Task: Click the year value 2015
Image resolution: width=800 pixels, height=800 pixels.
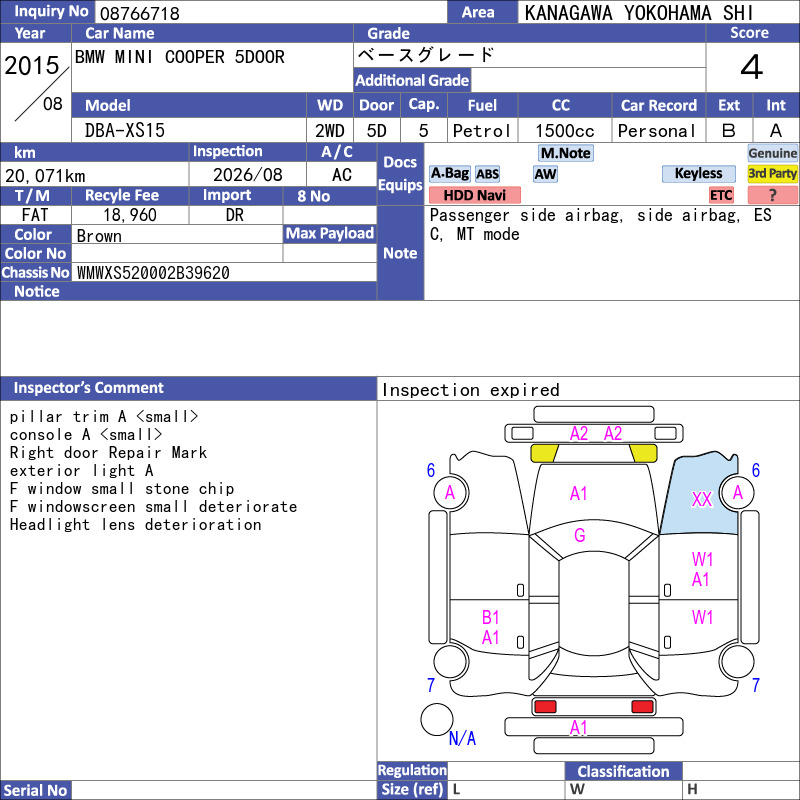Action: coord(32,66)
